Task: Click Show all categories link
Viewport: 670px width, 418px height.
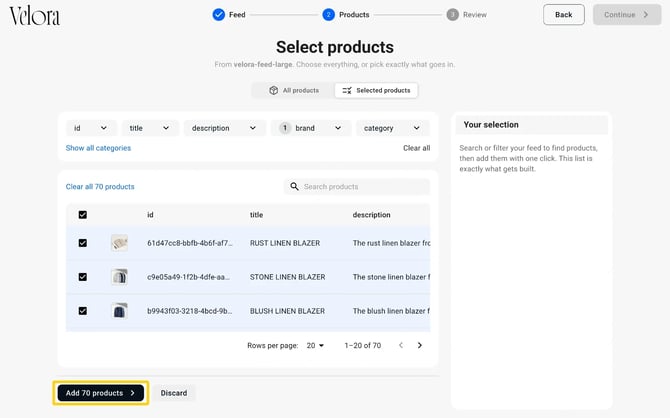Action: point(98,148)
